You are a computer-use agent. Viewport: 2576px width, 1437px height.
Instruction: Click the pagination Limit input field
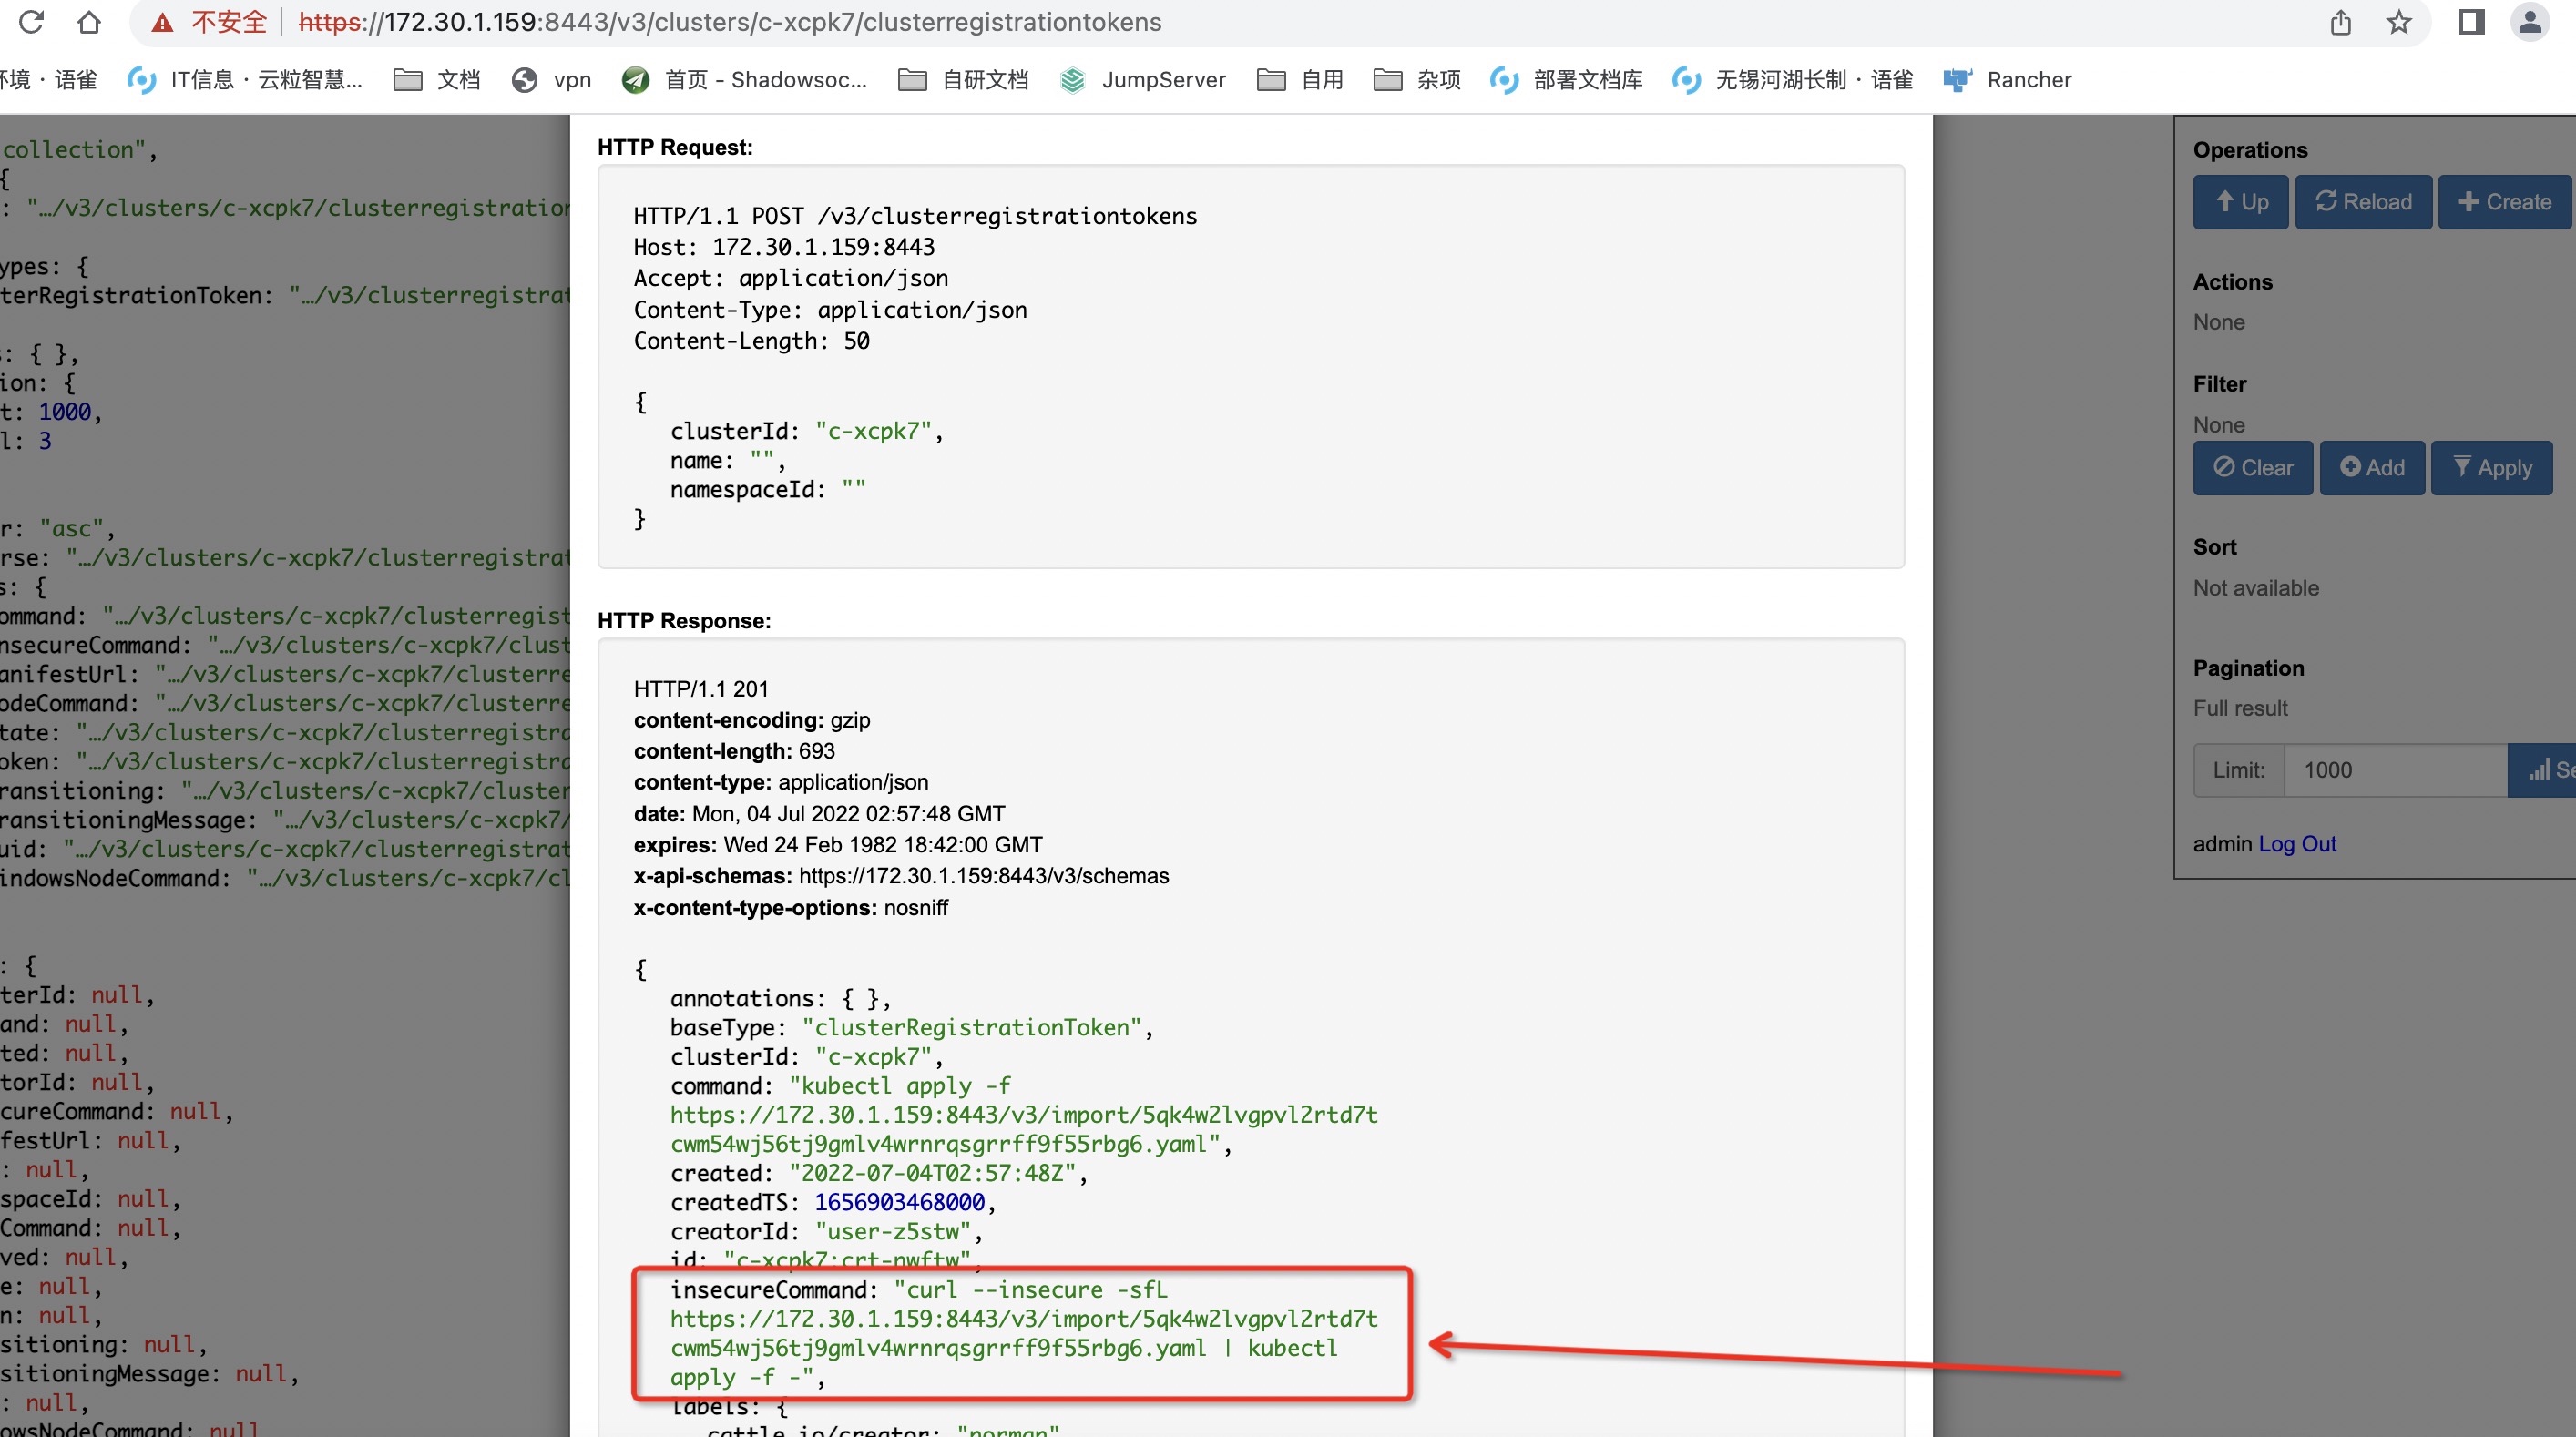(x=2395, y=770)
